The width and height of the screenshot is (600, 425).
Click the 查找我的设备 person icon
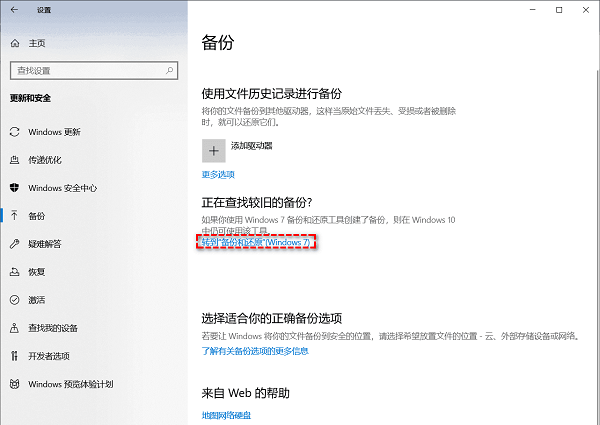click(x=15, y=328)
